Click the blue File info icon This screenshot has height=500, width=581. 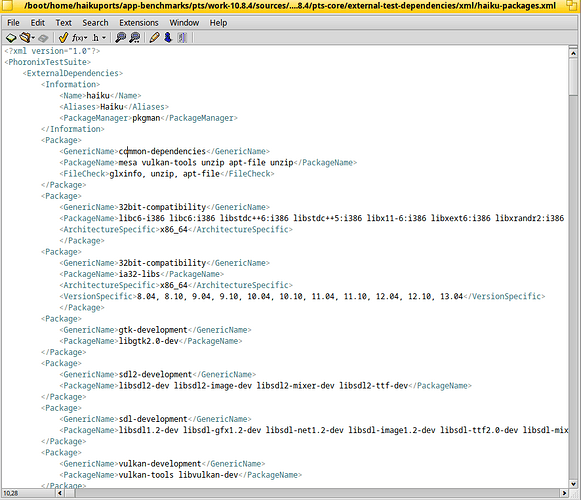click(x=168, y=38)
